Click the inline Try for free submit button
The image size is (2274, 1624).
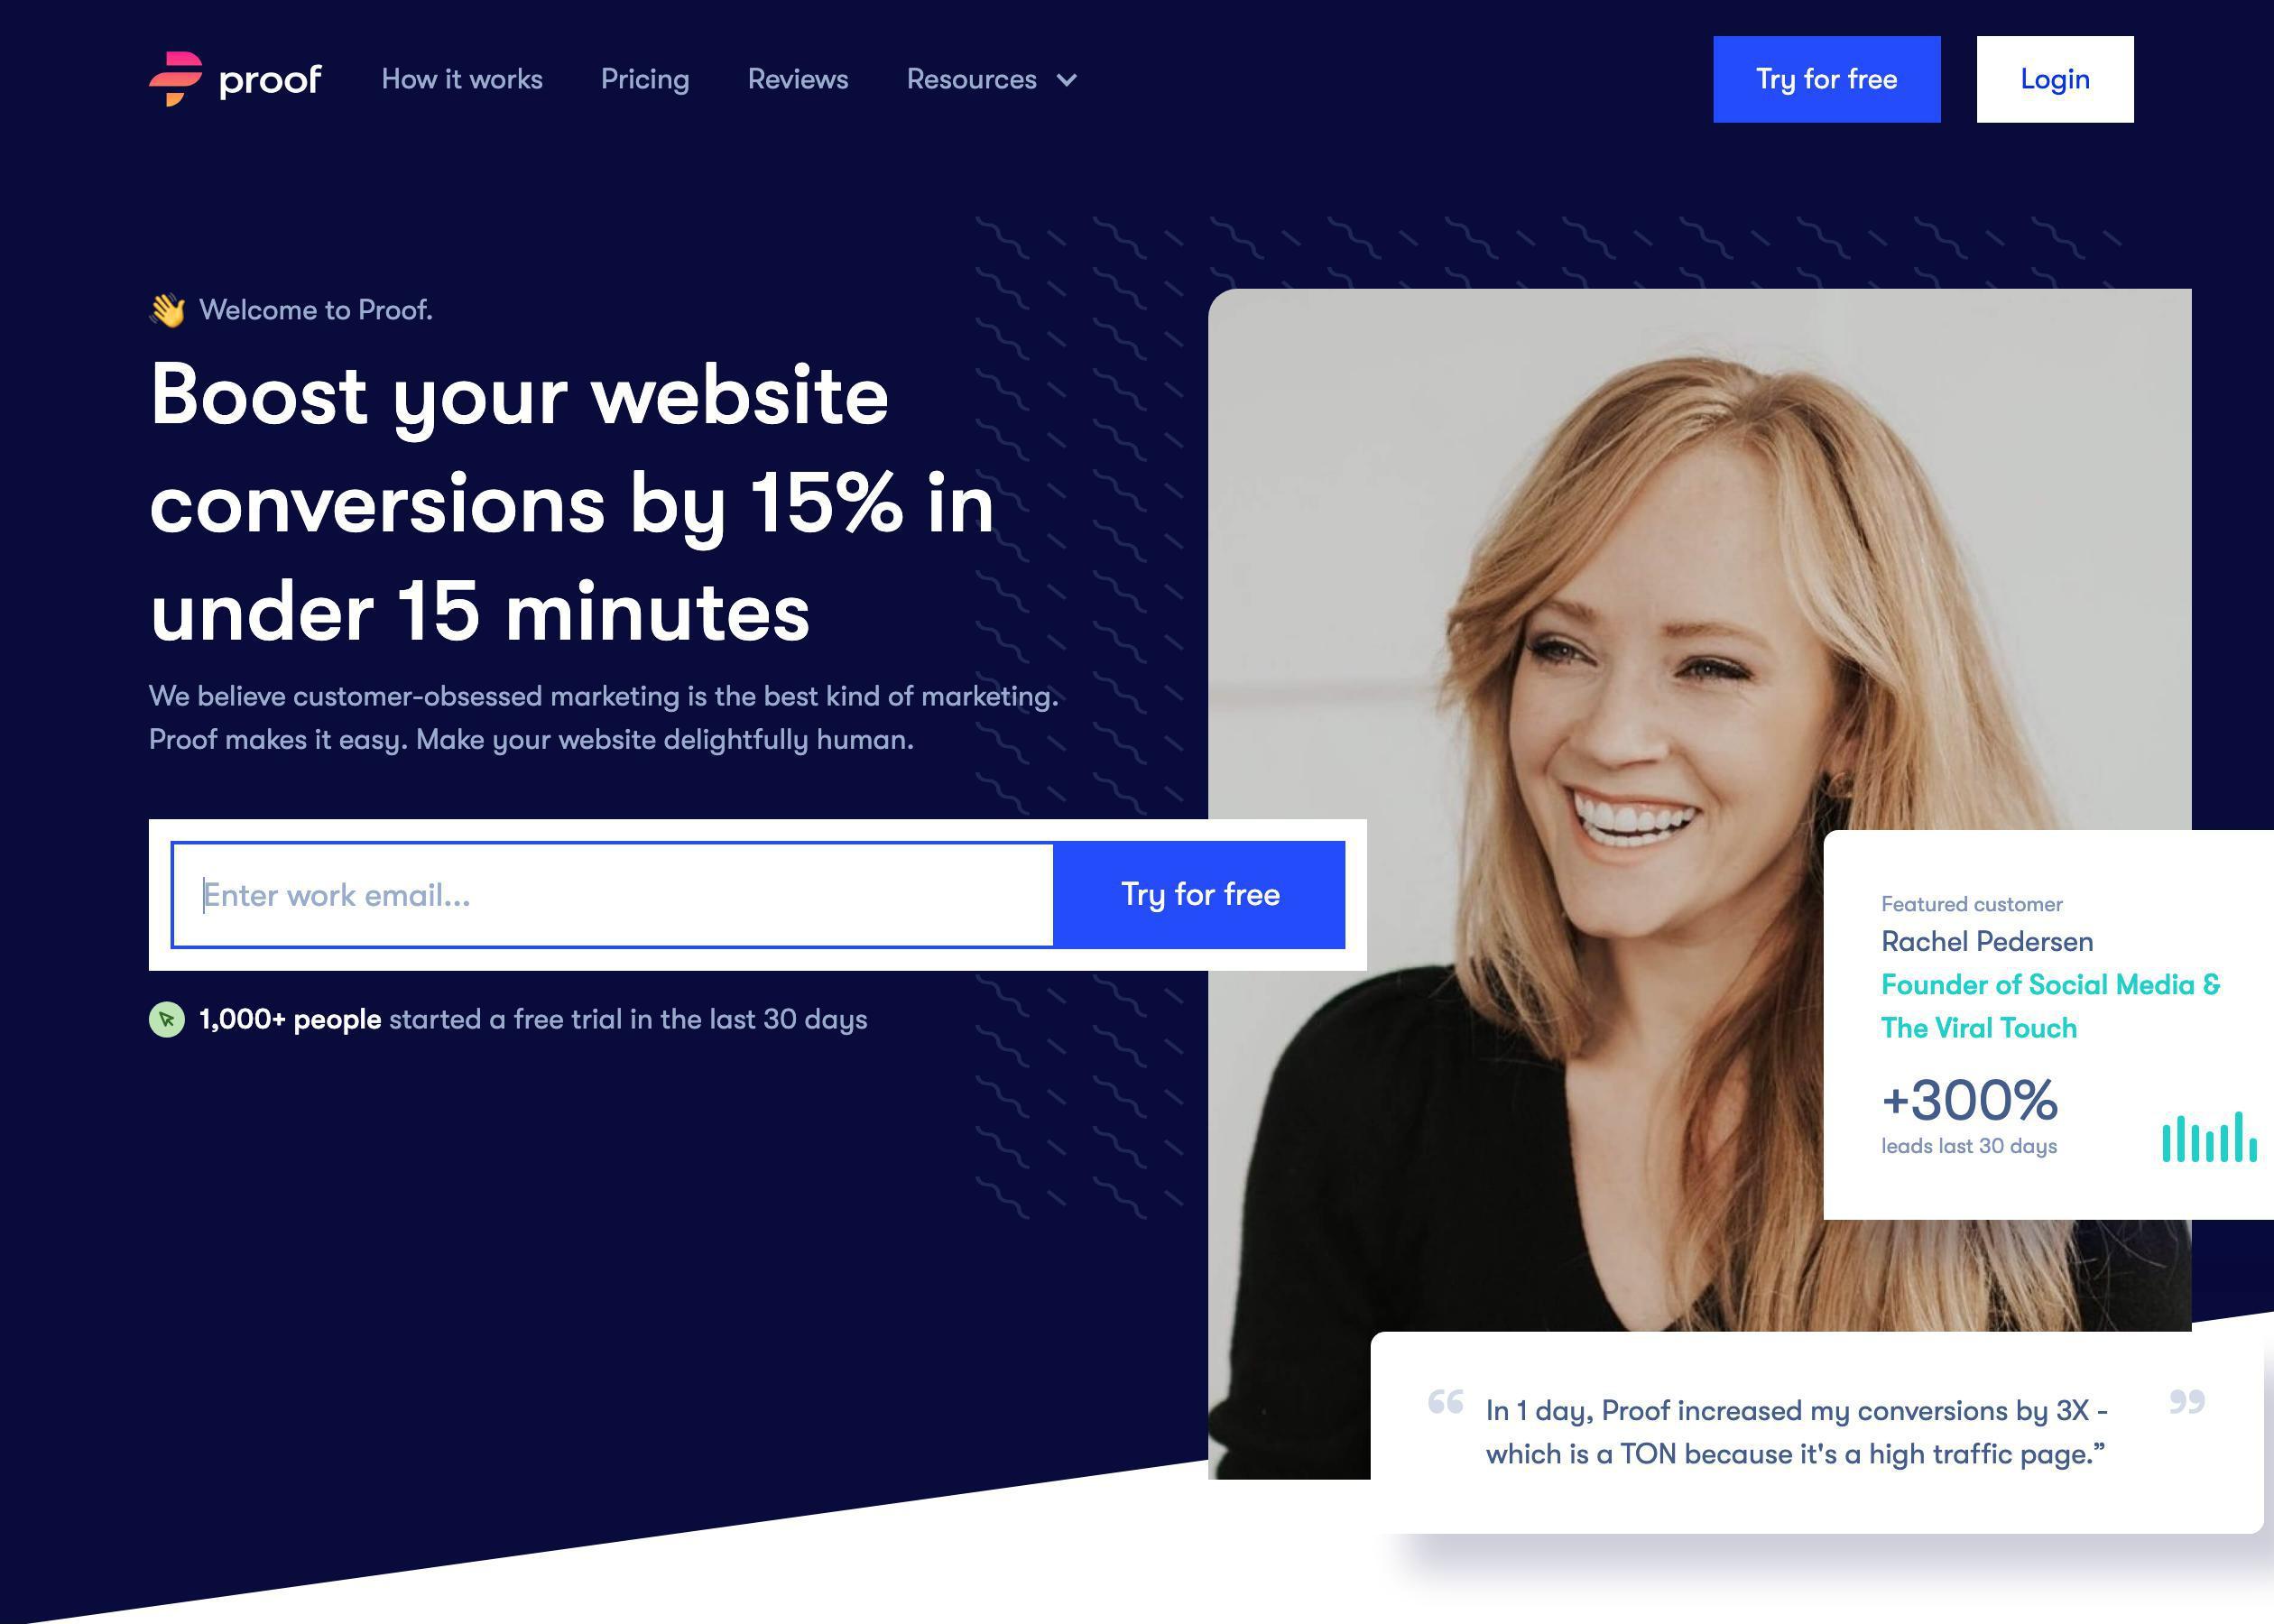click(1200, 895)
